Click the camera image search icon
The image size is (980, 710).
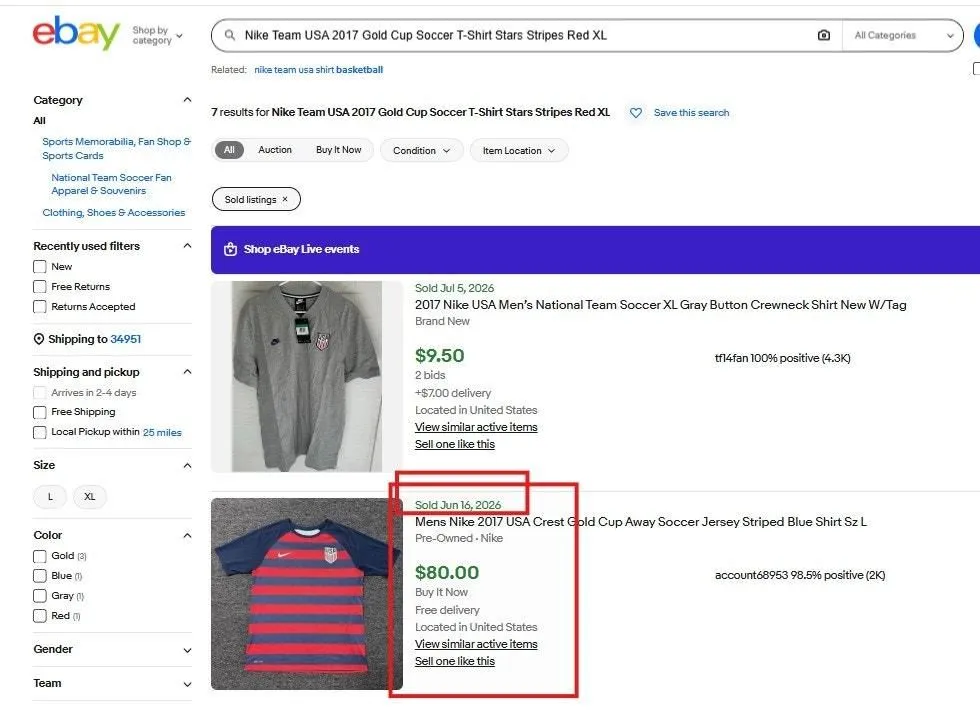[824, 35]
